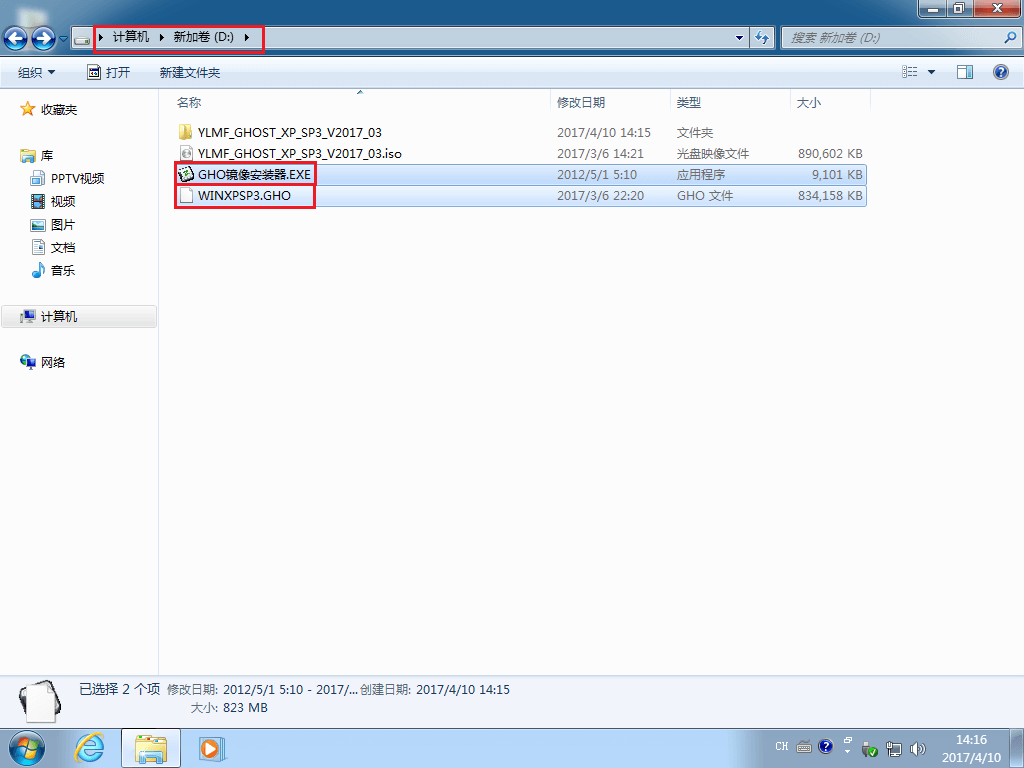
Task: Open the Help question mark icon
Action: [1000, 72]
